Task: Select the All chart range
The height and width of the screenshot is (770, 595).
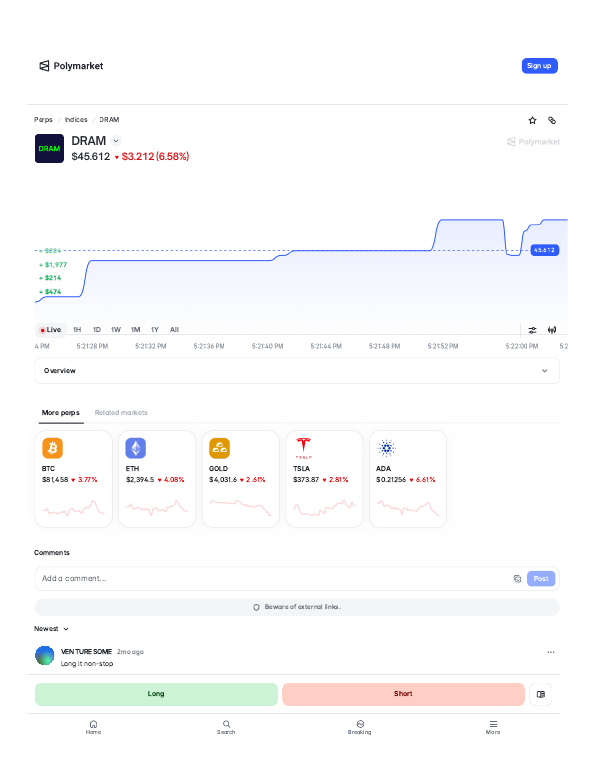Action: pyautogui.click(x=174, y=330)
